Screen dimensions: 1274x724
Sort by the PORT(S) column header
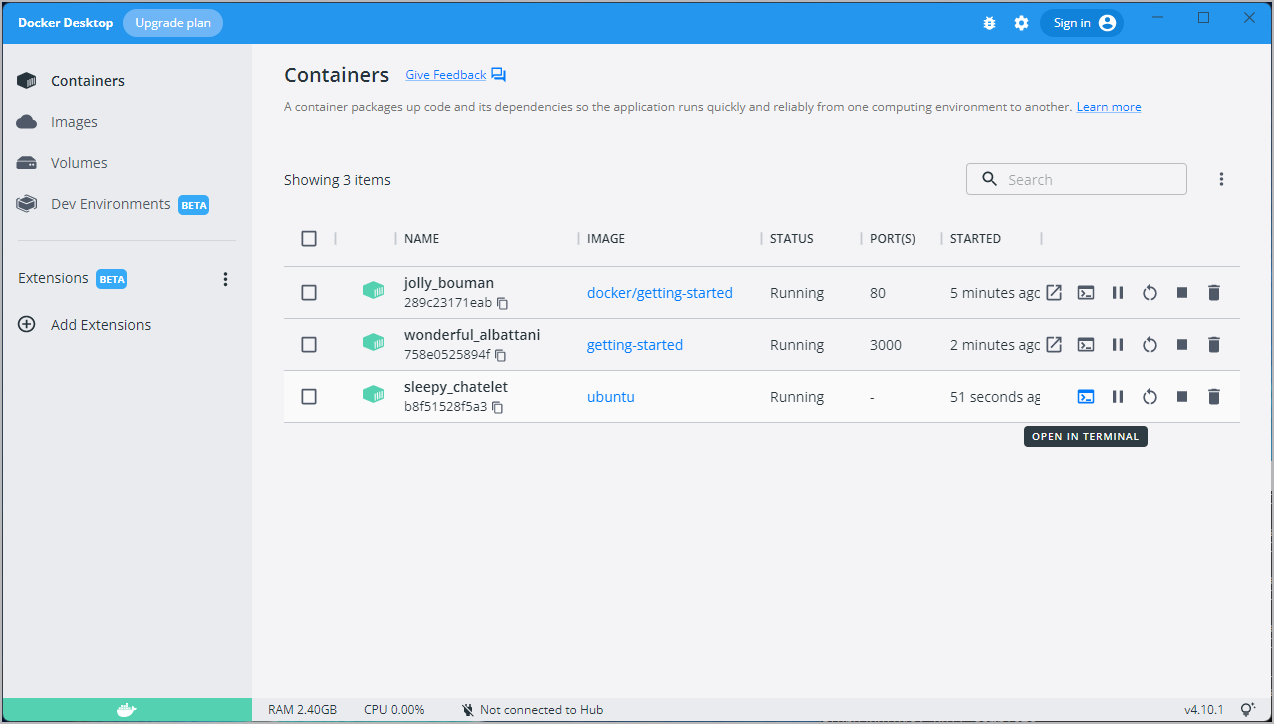[893, 239]
